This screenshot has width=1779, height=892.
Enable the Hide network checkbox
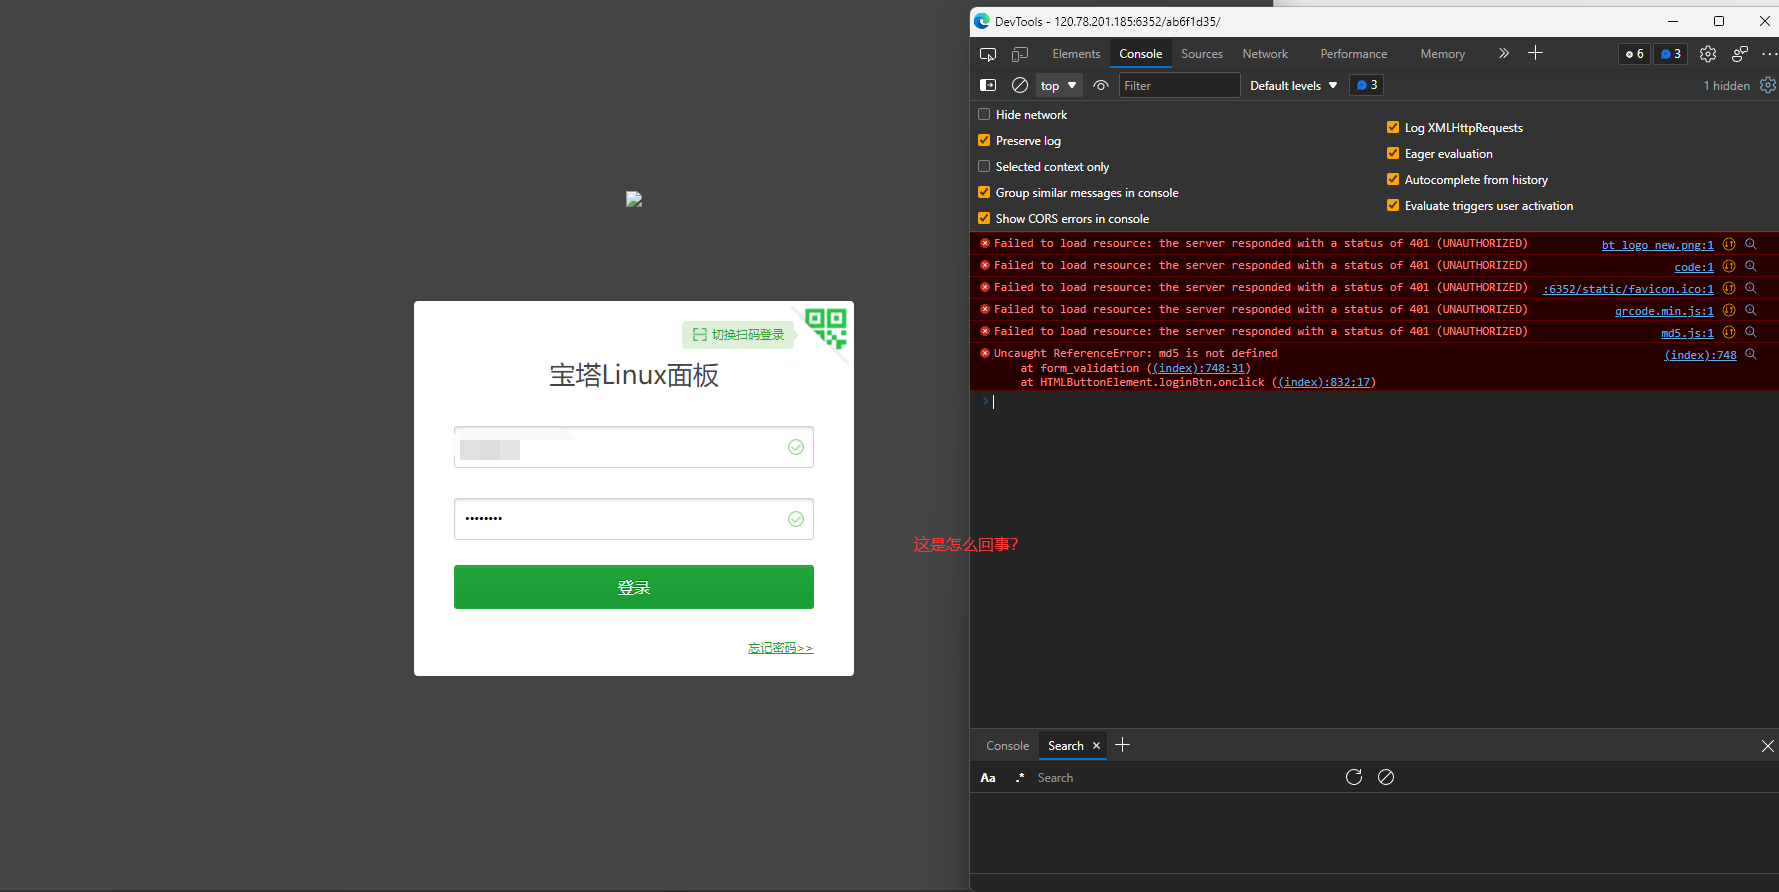click(x=984, y=115)
